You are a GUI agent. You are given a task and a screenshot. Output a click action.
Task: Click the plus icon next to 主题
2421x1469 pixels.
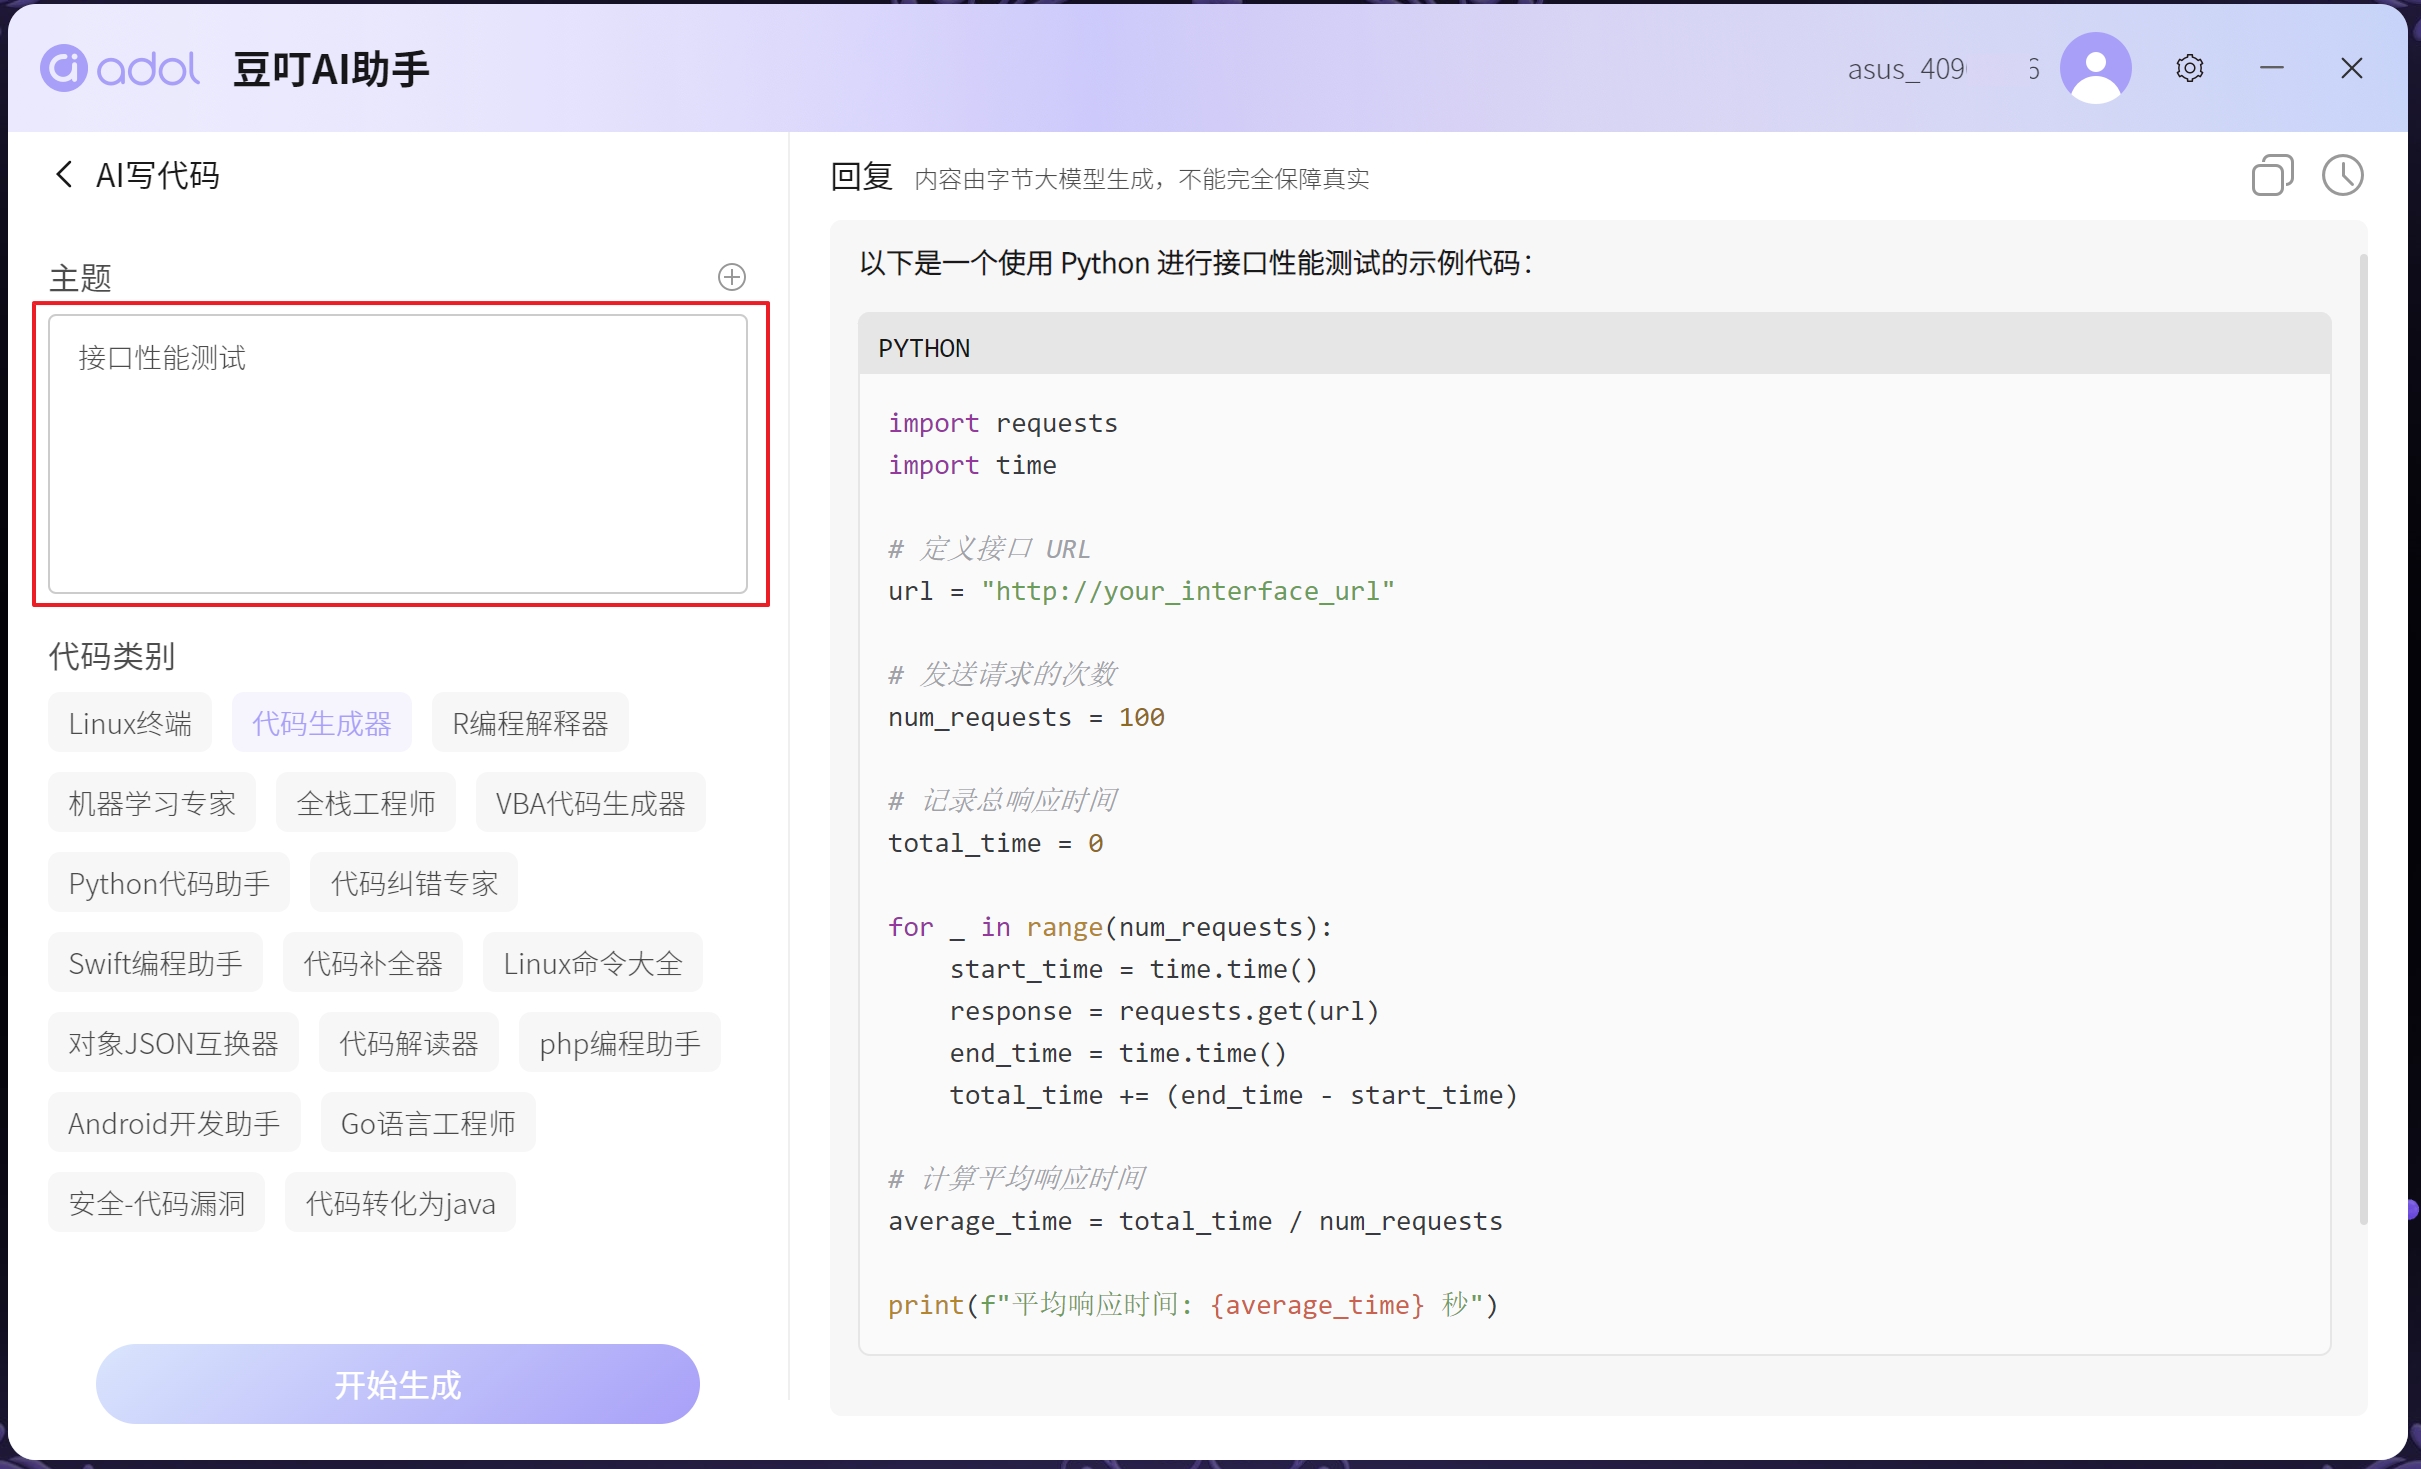[731, 277]
